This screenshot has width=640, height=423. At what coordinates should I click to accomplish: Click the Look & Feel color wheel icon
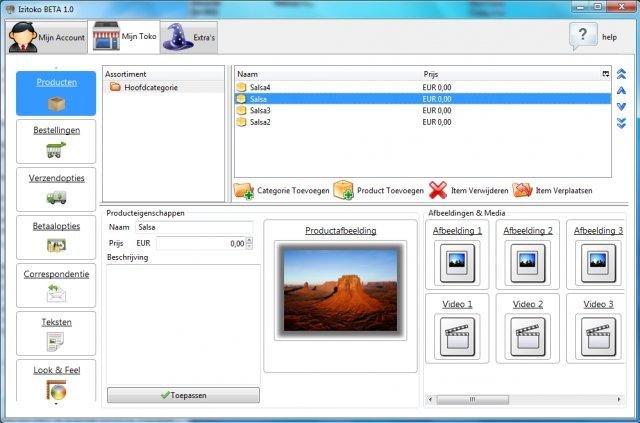point(56,390)
